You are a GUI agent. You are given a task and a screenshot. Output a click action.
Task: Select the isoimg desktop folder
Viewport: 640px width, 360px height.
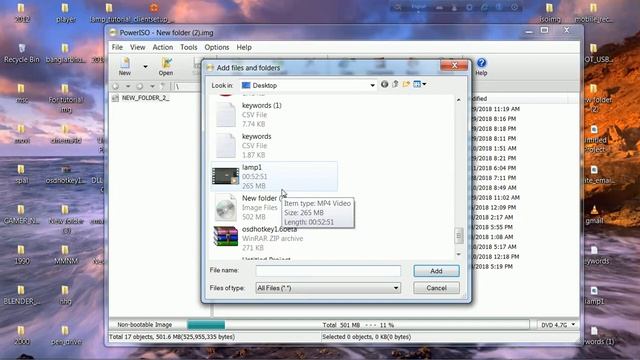pyautogui.click(x=550, y=13)
